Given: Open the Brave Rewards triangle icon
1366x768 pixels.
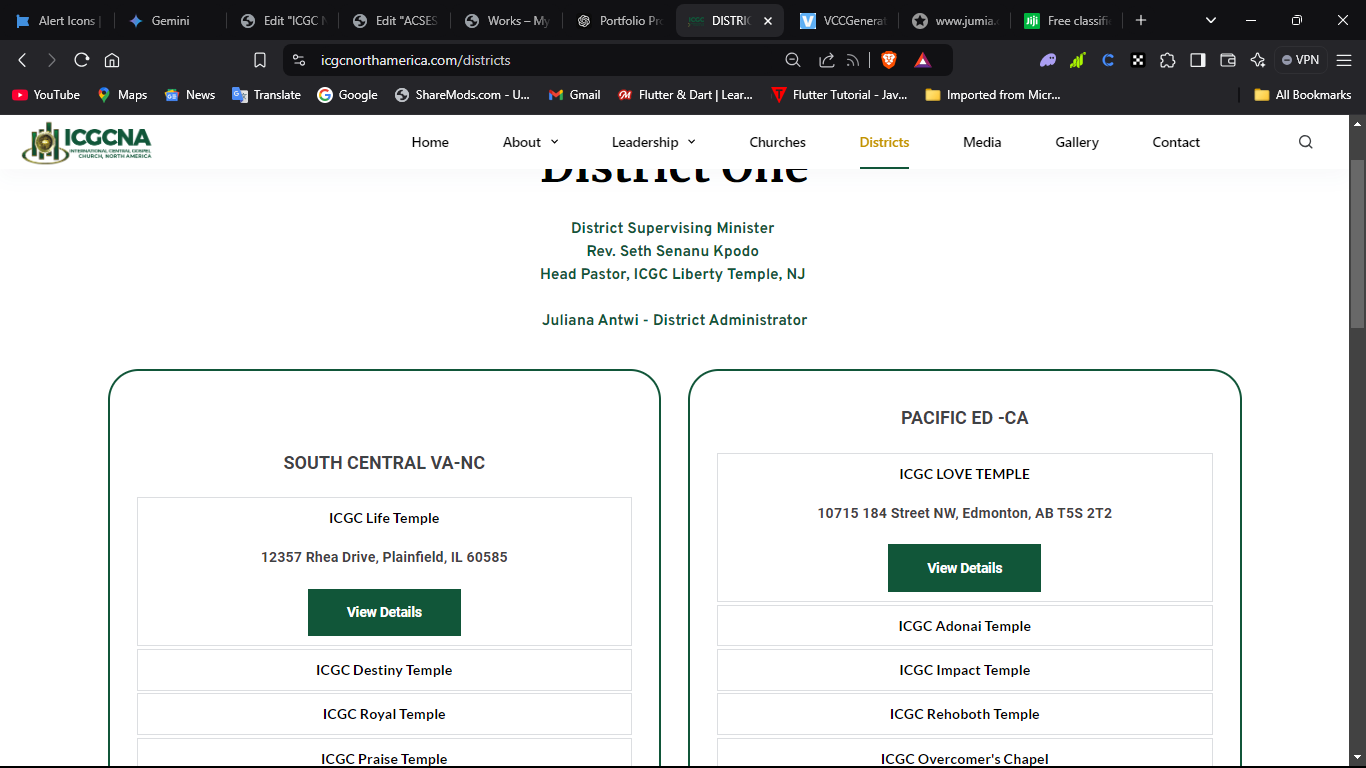Looking at the screenshot, I should coord(922,60).
